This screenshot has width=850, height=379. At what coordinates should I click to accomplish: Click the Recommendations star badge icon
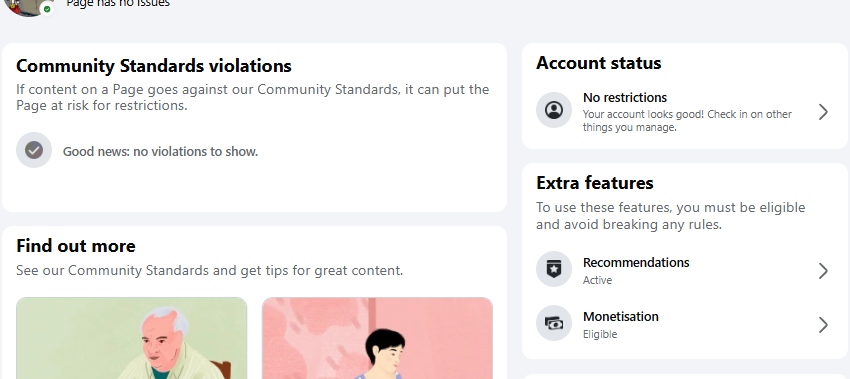554,269
